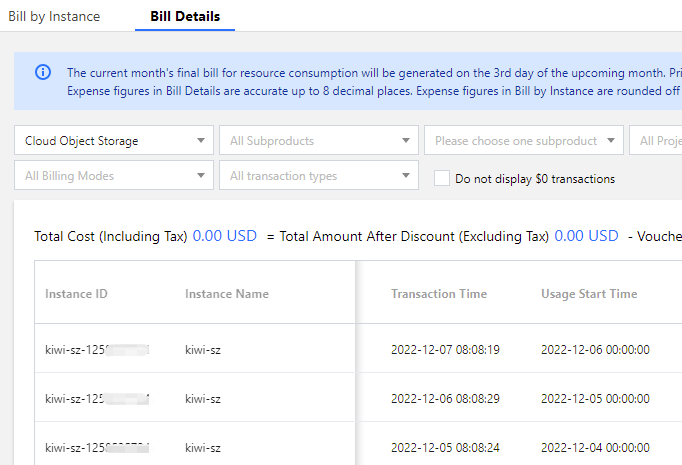682x465 pixels.
Task: Open the Cloud Object Storage product dropdown
Action: point(114,141)
